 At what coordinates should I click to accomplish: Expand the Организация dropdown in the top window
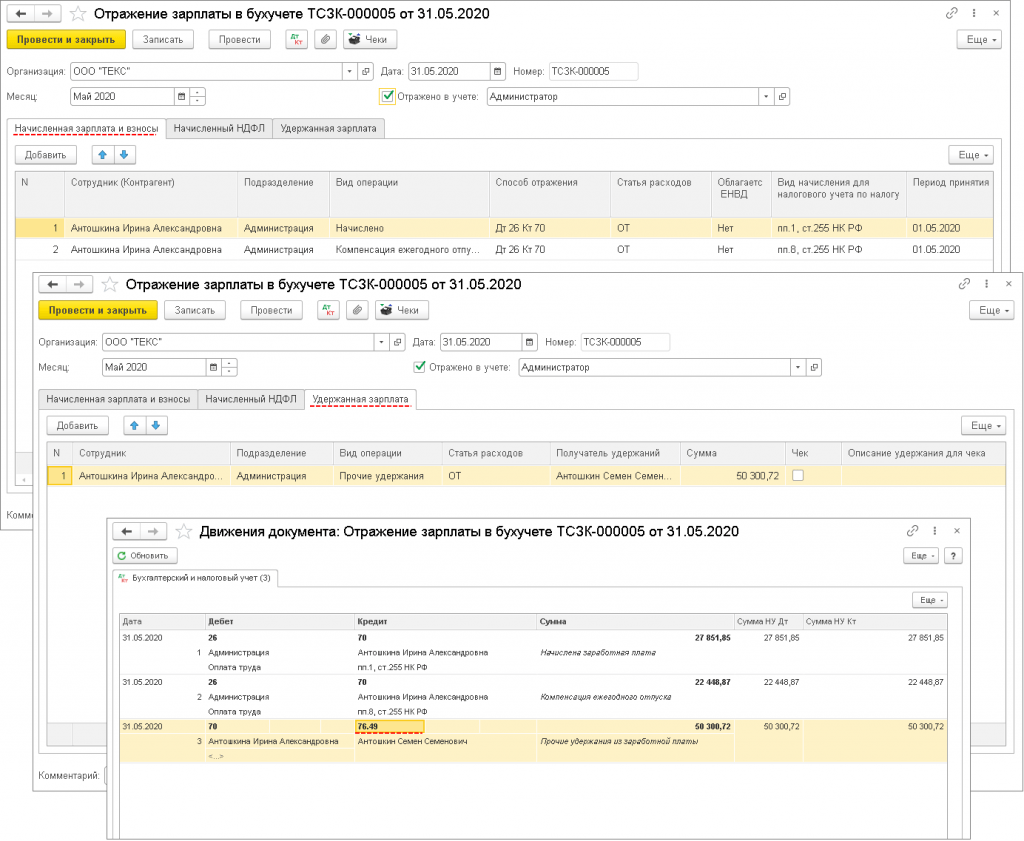pos(350,71)
